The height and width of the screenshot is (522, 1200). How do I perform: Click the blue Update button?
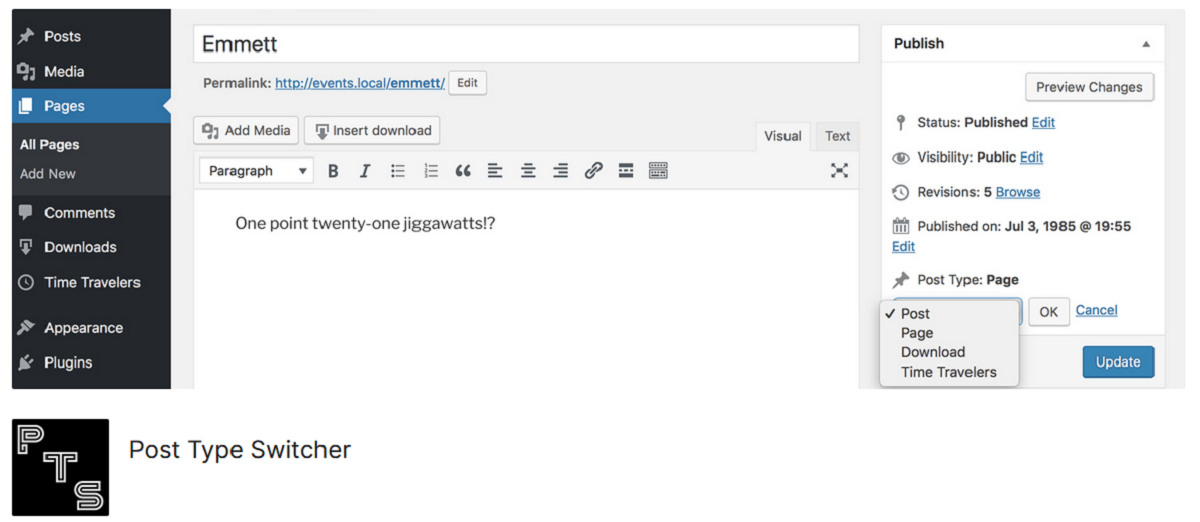point(1117,362)
